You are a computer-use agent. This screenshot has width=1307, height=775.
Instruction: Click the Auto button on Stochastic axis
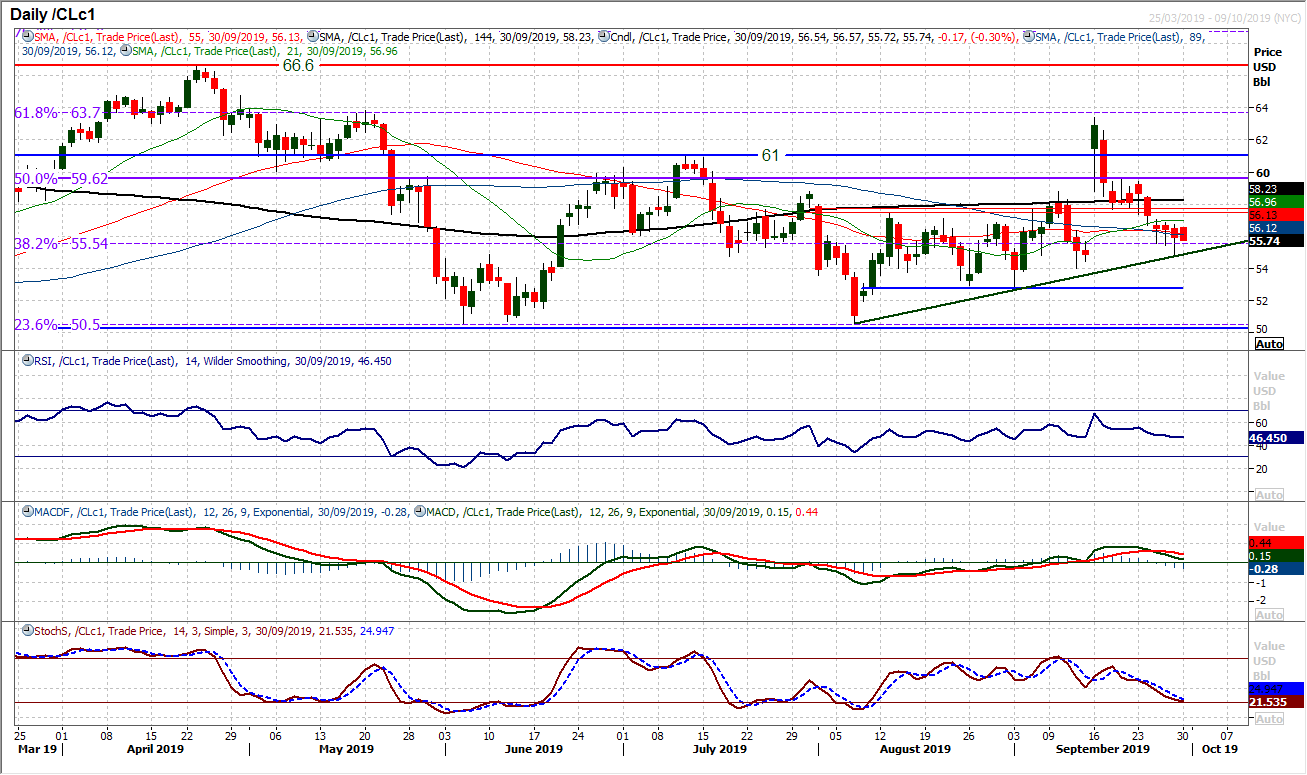click(x=1268, y=720)
